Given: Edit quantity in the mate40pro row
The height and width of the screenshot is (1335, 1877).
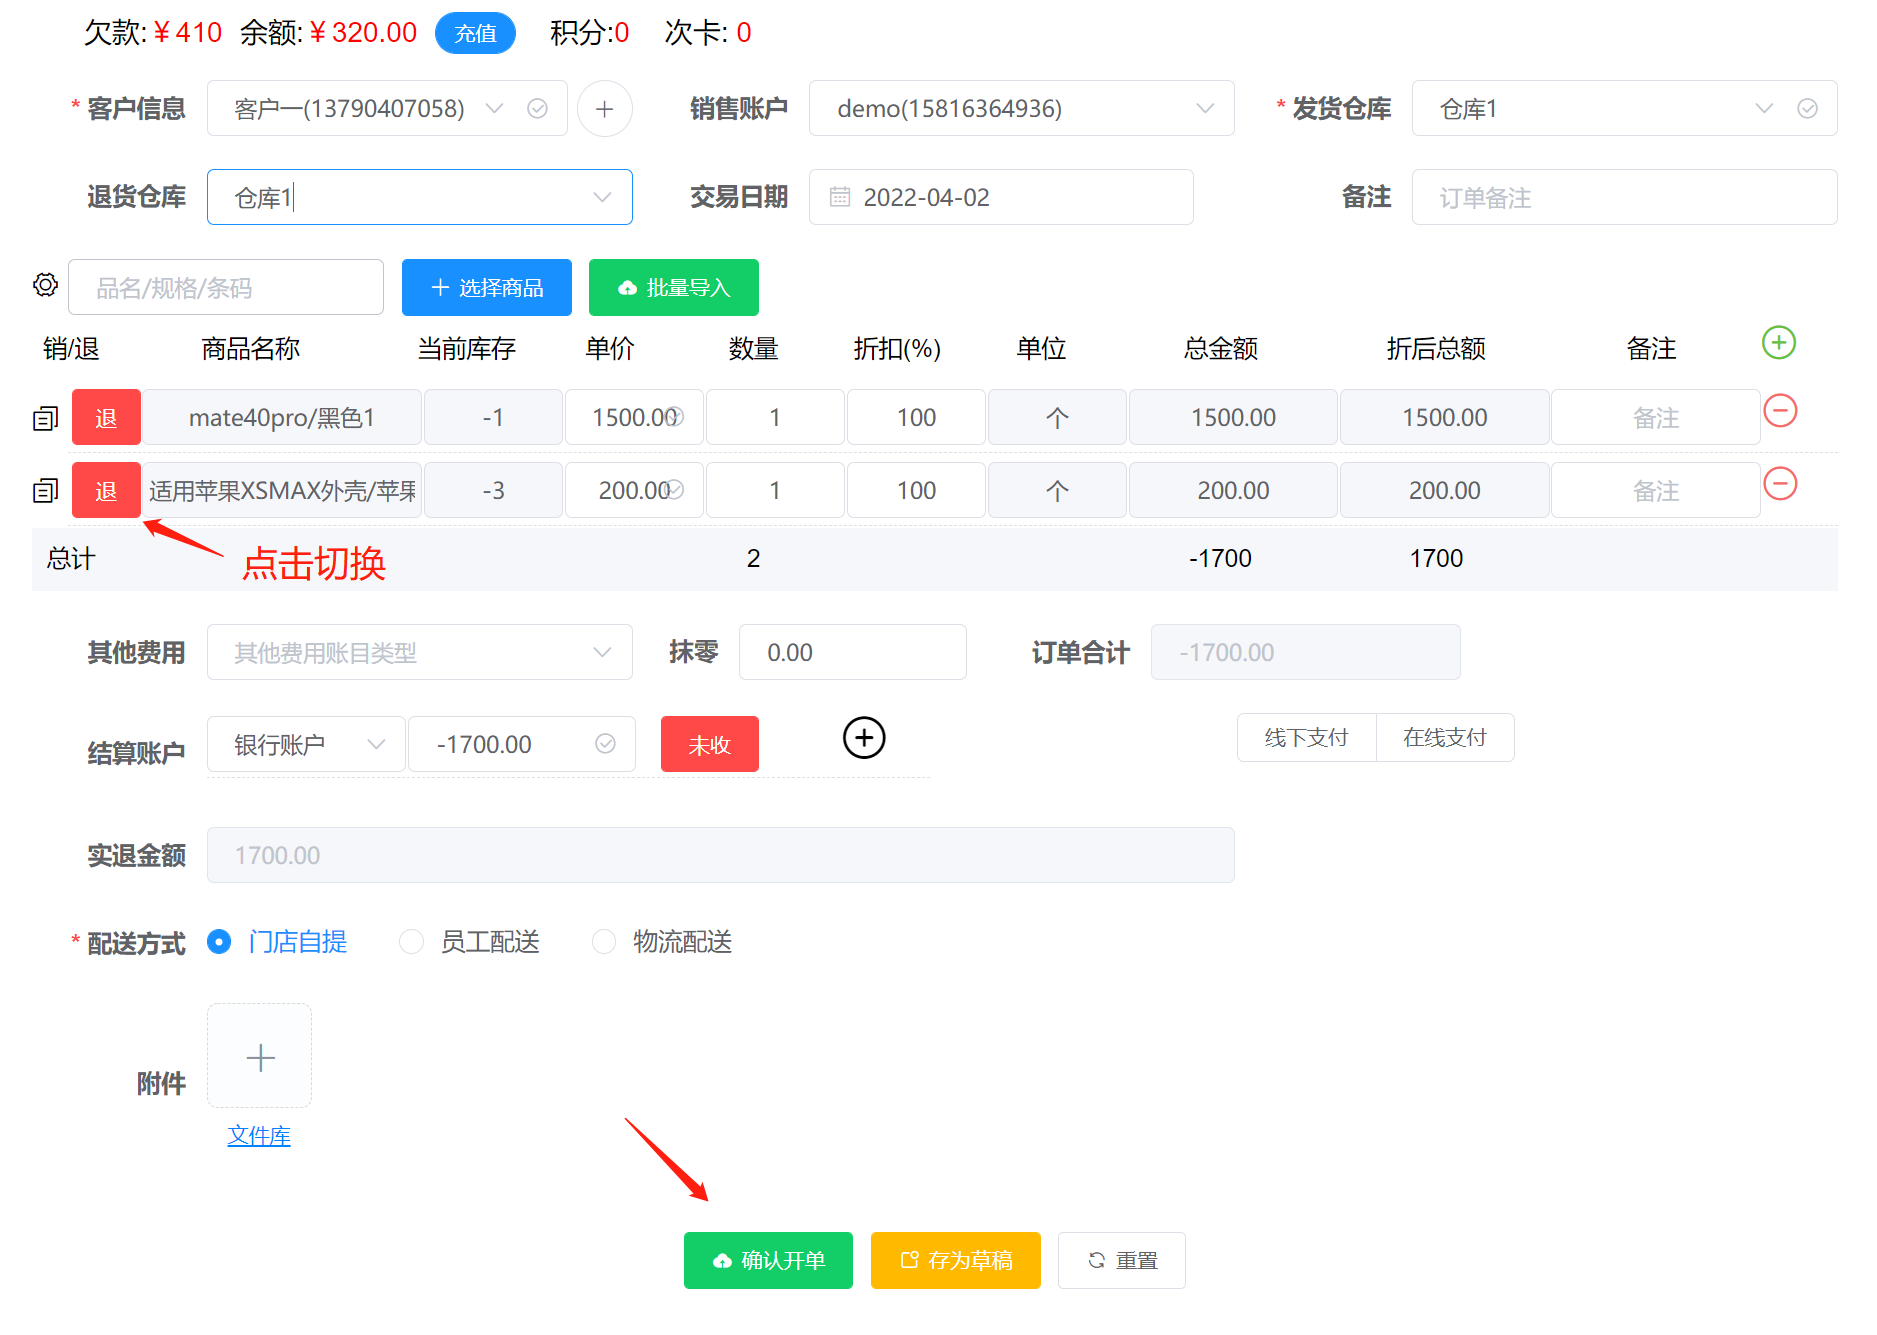Looking at the screenshot, I should (x=775, y=417).
